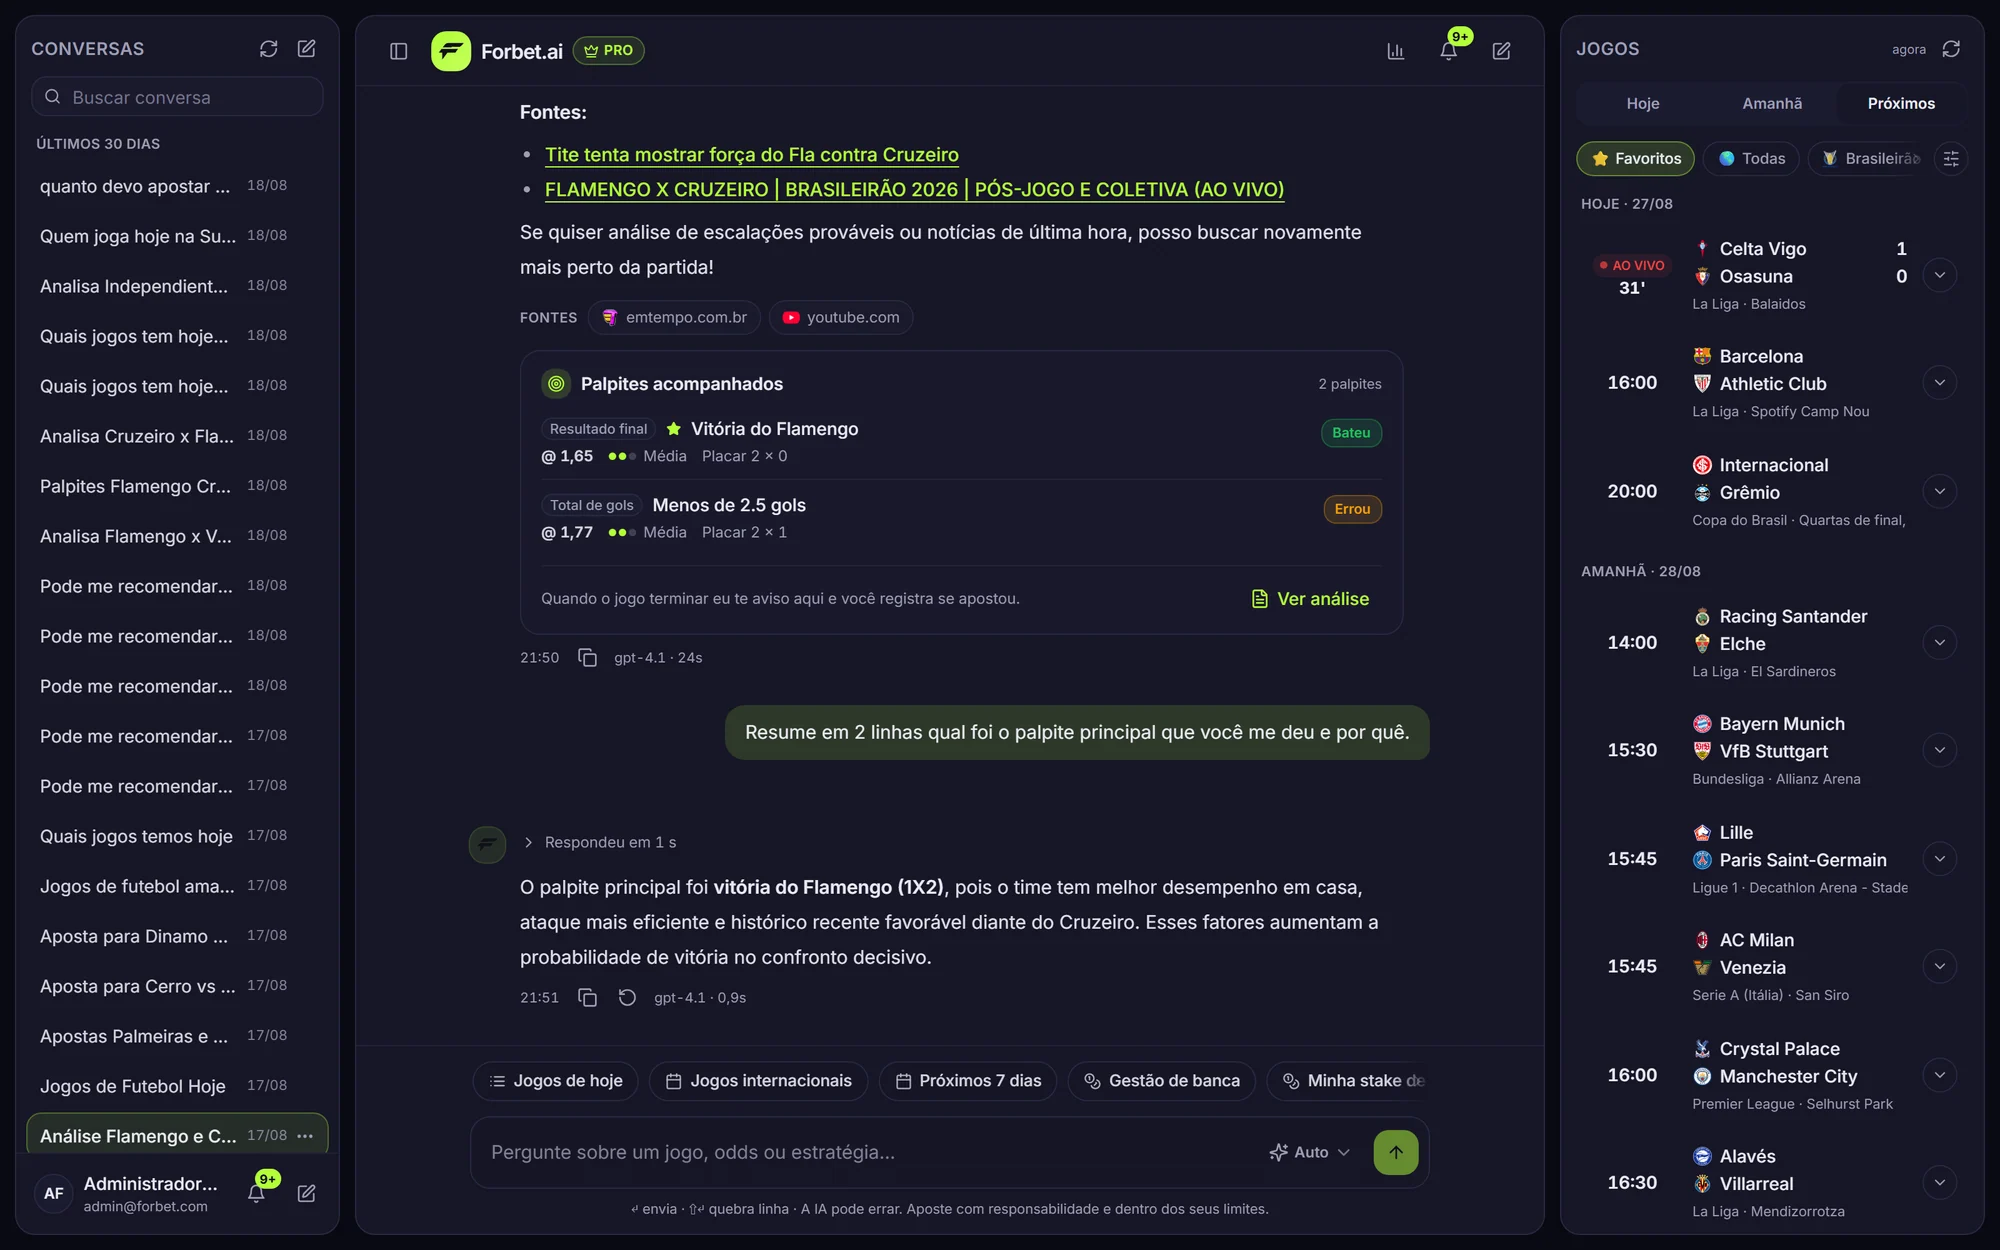Expand the AC Milan vs Venezia match

click(x=1939, y=966)
